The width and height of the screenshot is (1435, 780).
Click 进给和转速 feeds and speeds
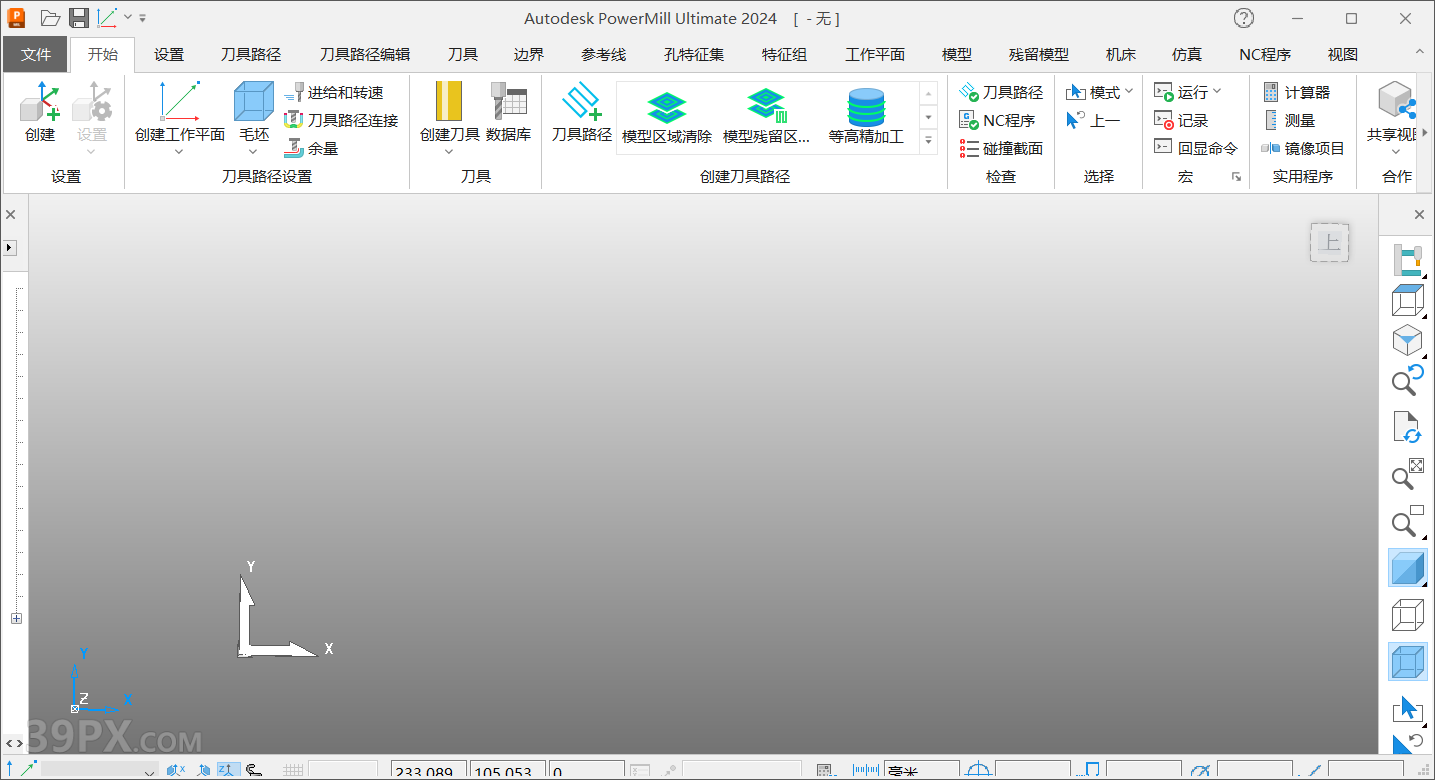tap(334, 92)
